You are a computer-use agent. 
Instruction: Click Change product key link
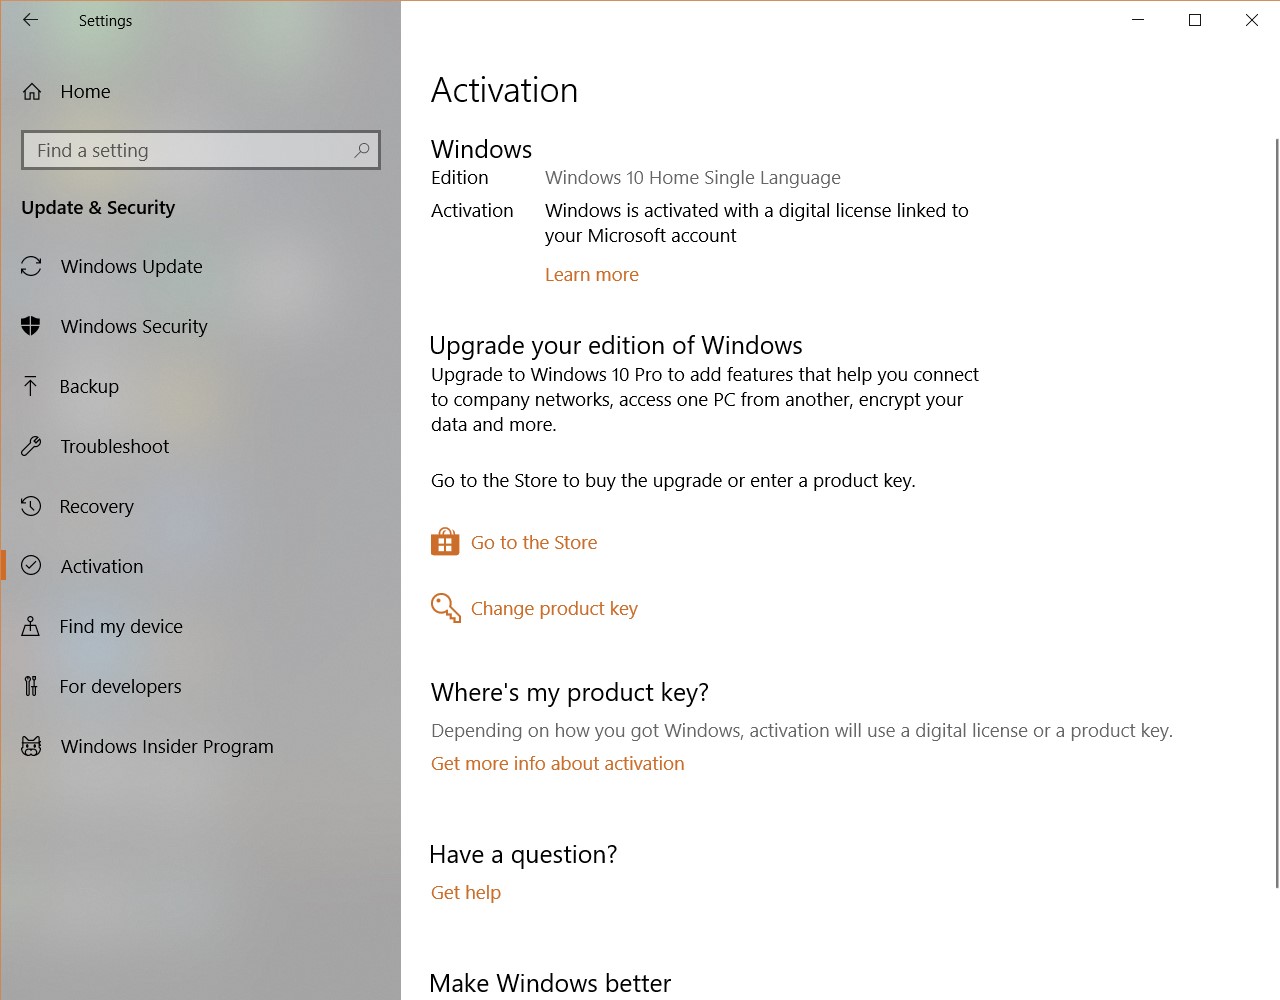point(554,608)
